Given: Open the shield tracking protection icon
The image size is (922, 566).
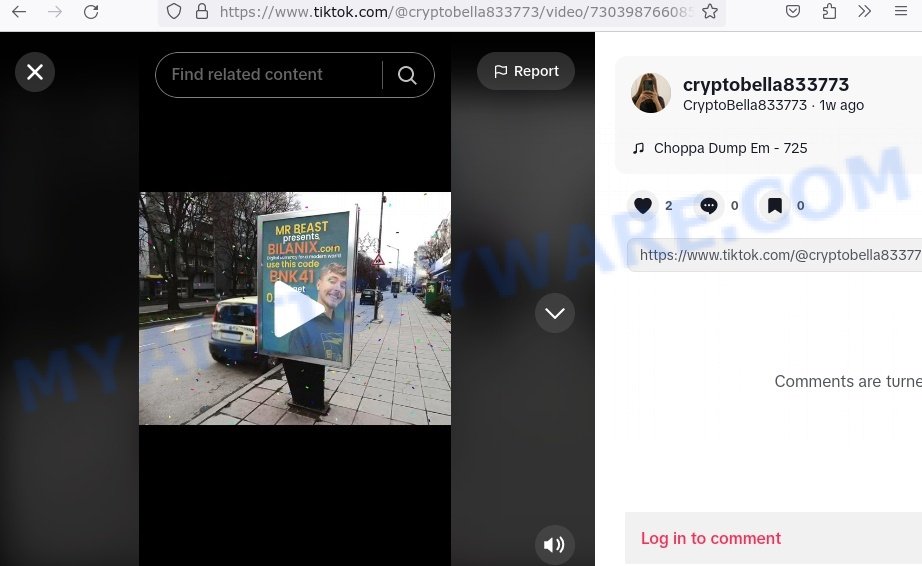Looking at the screenshot, I should tap(173, 11).
